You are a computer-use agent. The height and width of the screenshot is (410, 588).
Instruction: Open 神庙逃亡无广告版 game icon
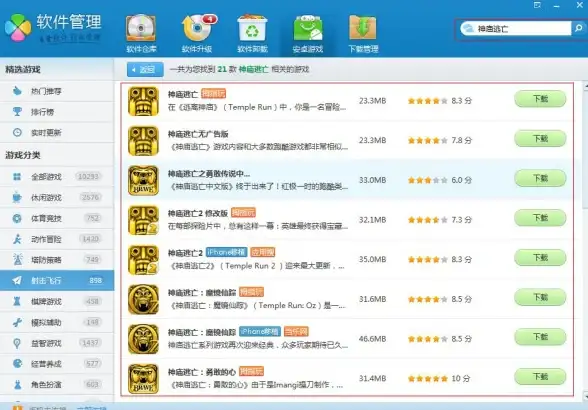coord(143,141)
